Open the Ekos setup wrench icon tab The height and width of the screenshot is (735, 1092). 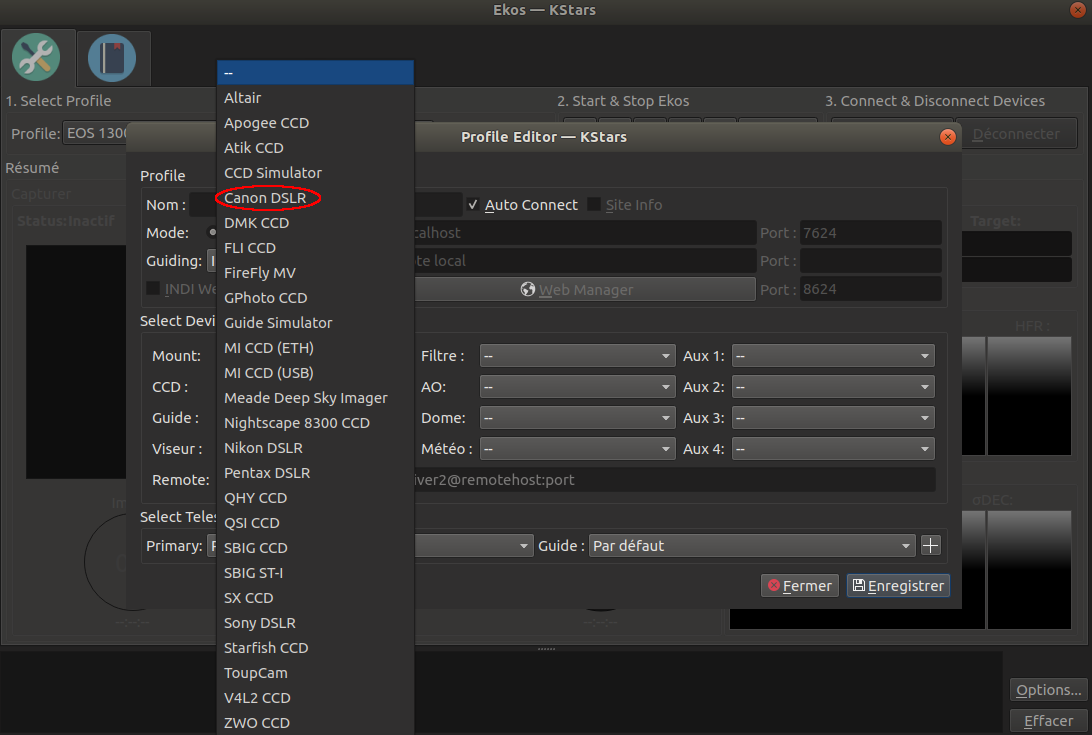tap(36, 57)
